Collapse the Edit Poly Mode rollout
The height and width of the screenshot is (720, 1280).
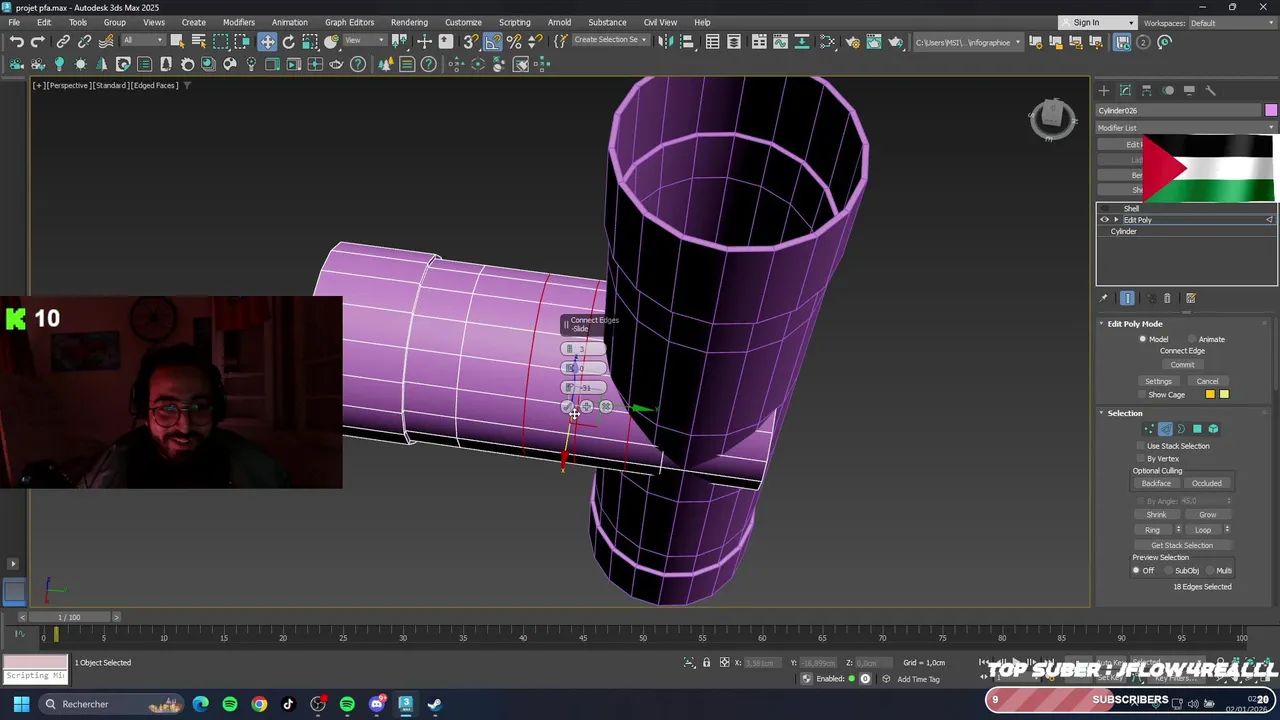coord(1102,324)
